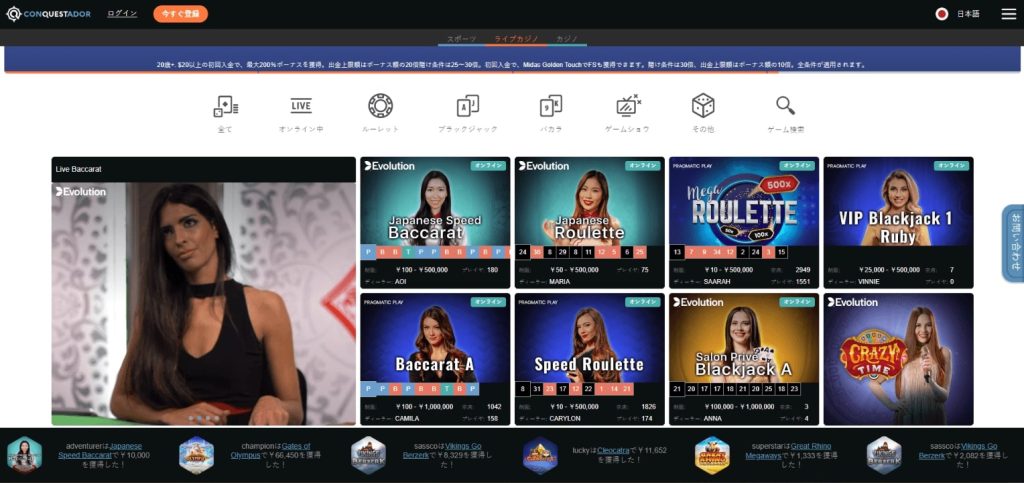
Task: Select the LIVE オンライン中 filter icon
Action: (301, 106)
